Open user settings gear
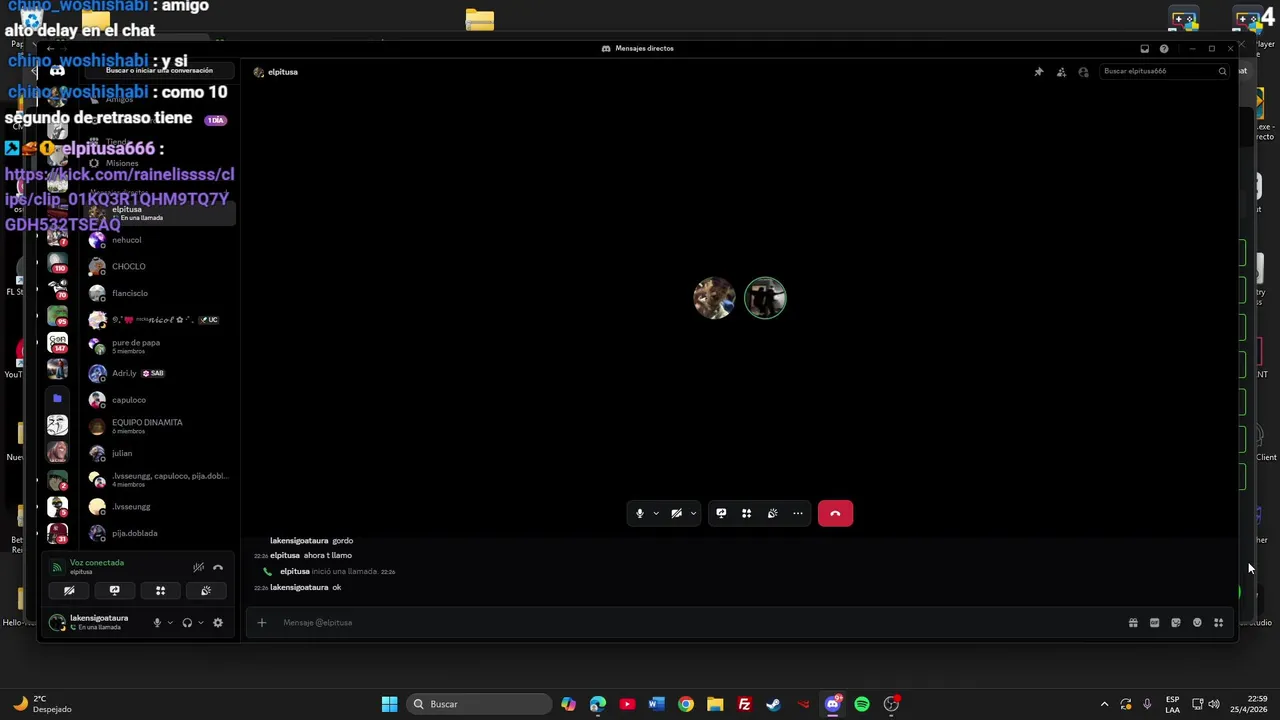1280x720 pixels. click(x=218, y=623)
